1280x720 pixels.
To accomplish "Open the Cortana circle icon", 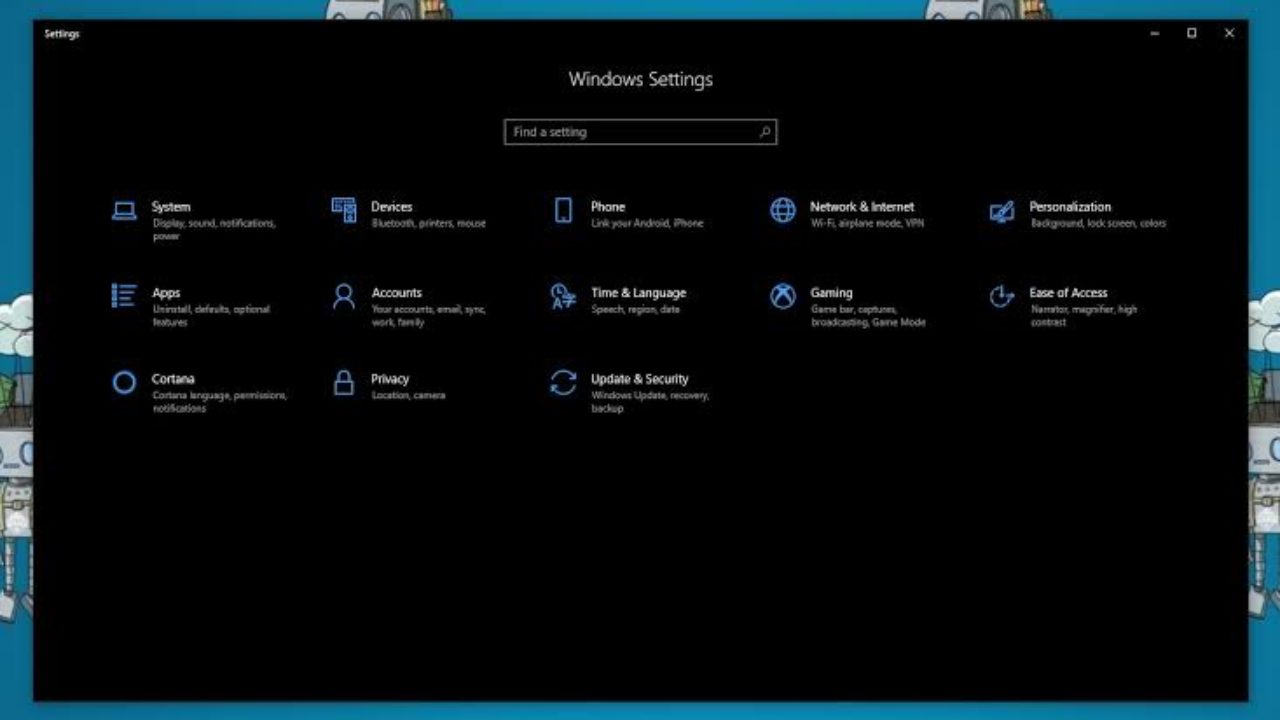I will [x=124, y=382].
